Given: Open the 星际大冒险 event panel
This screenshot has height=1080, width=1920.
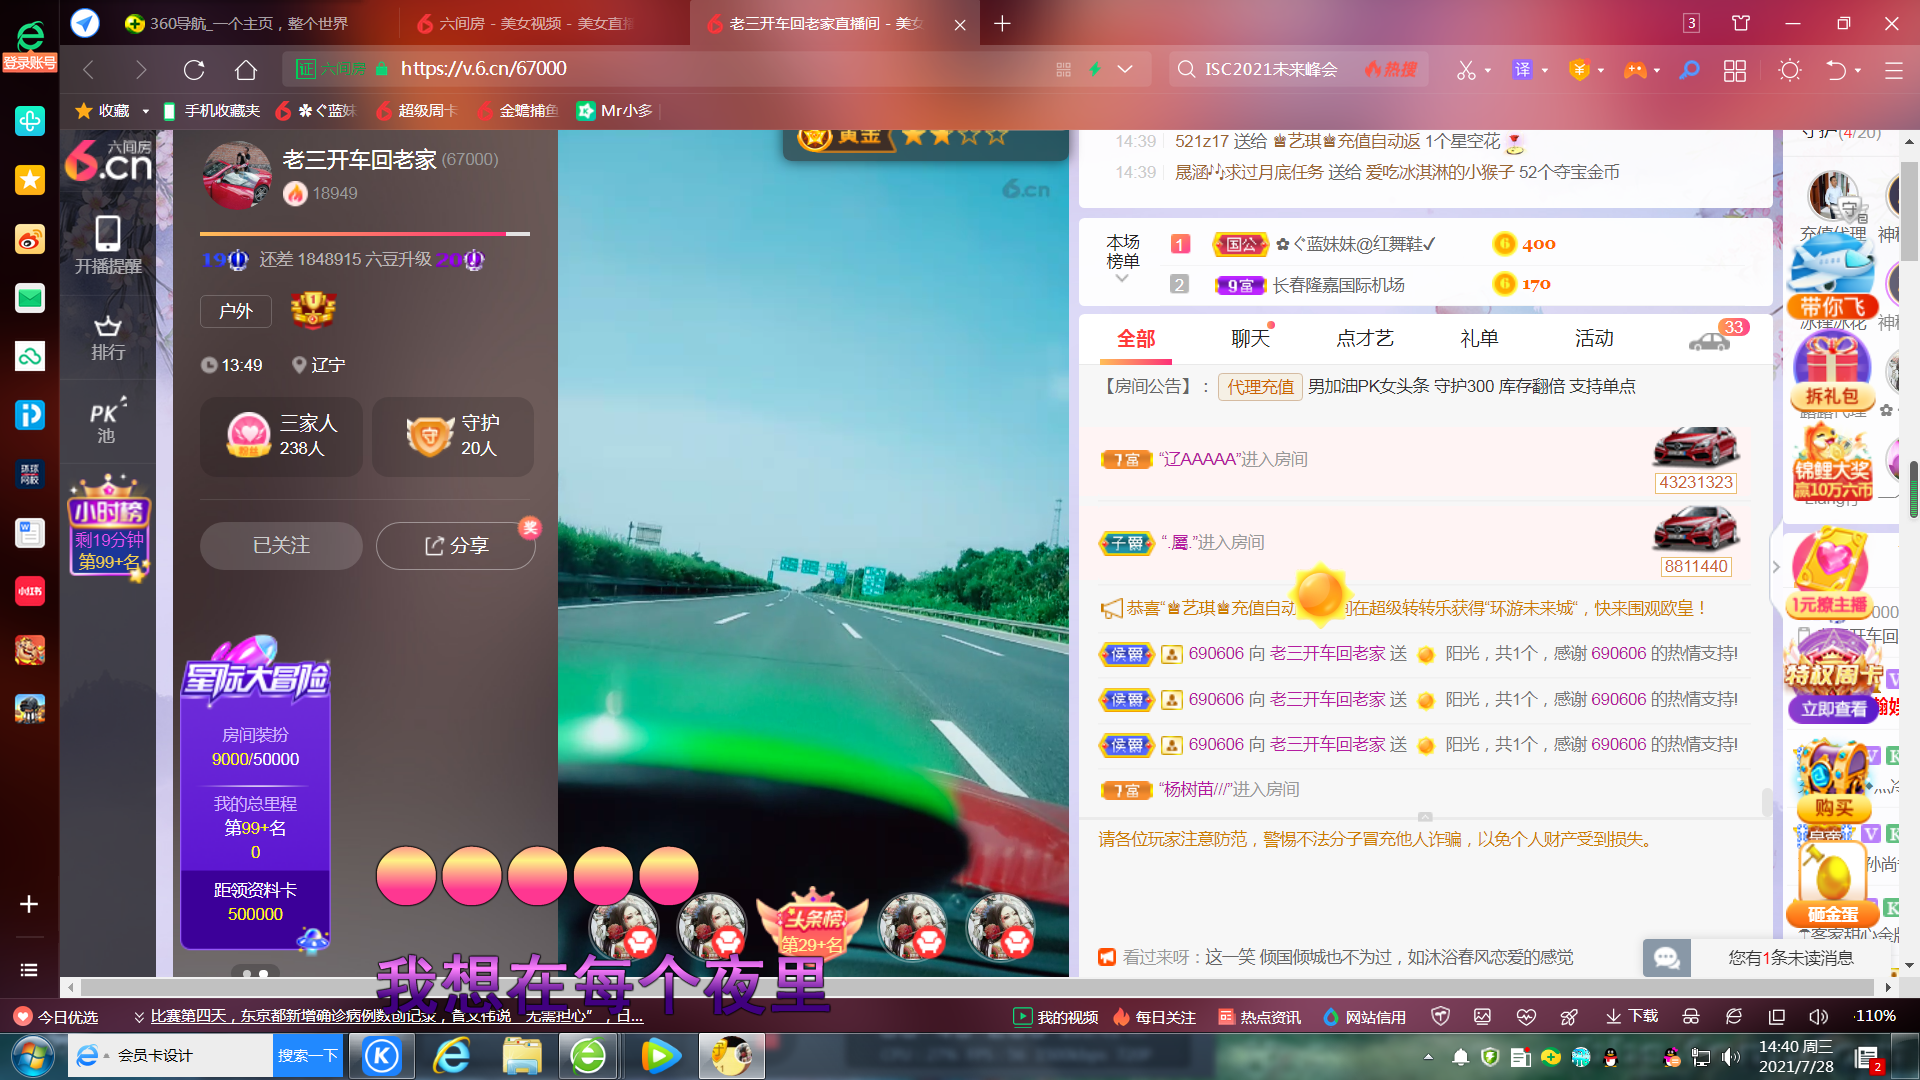Looking at the screenshot, I should tap(255, 791).
